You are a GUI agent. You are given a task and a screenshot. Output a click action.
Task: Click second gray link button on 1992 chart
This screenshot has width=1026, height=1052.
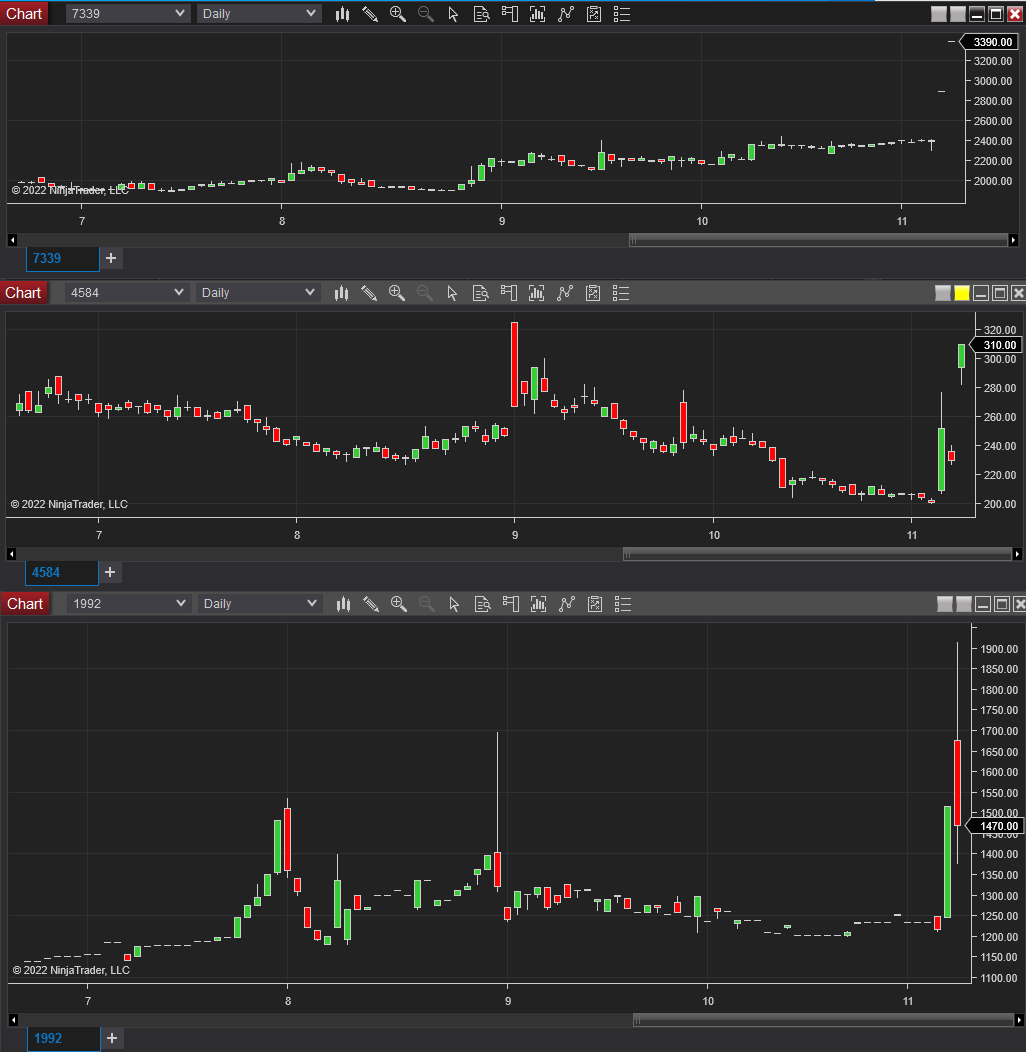pyautogui.click(x=964, y=604)
